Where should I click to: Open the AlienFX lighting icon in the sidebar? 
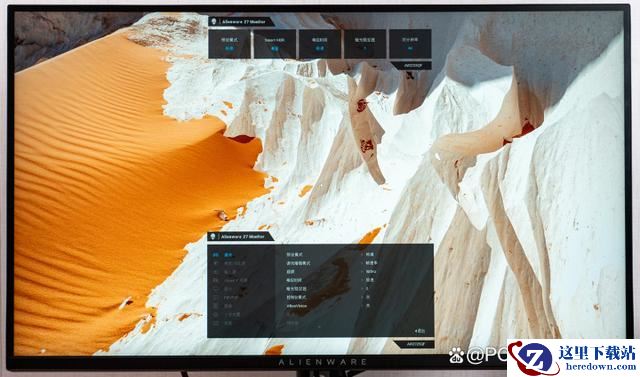[x=215, y=280]
